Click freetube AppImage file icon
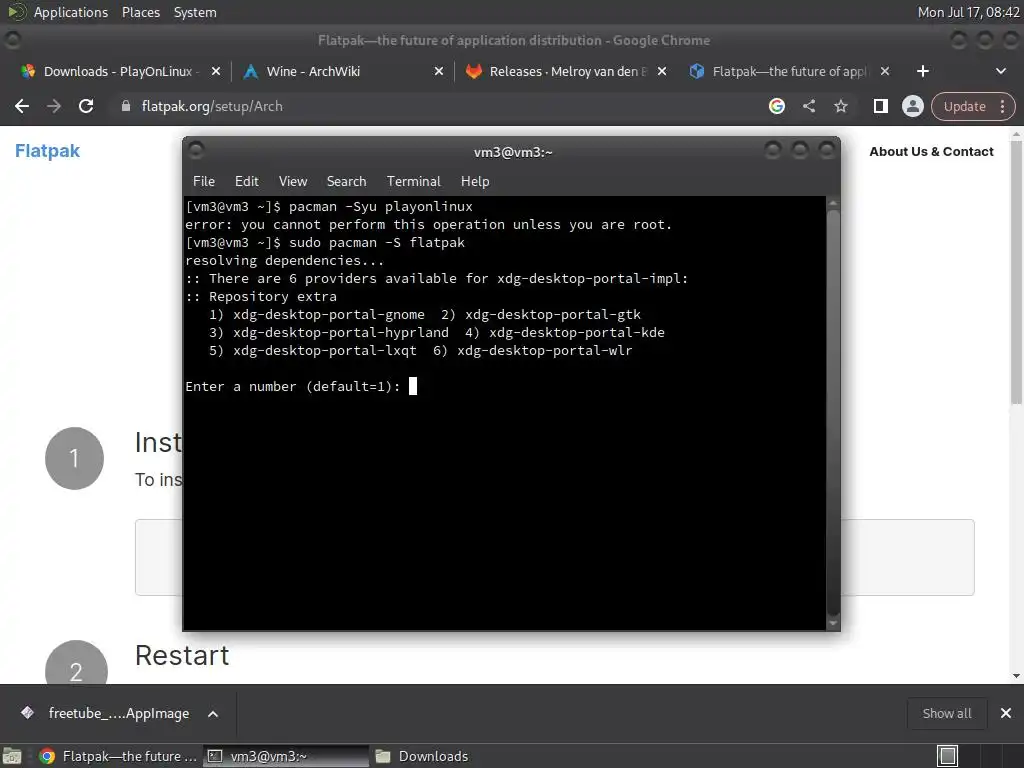 [x=27, y=712]
